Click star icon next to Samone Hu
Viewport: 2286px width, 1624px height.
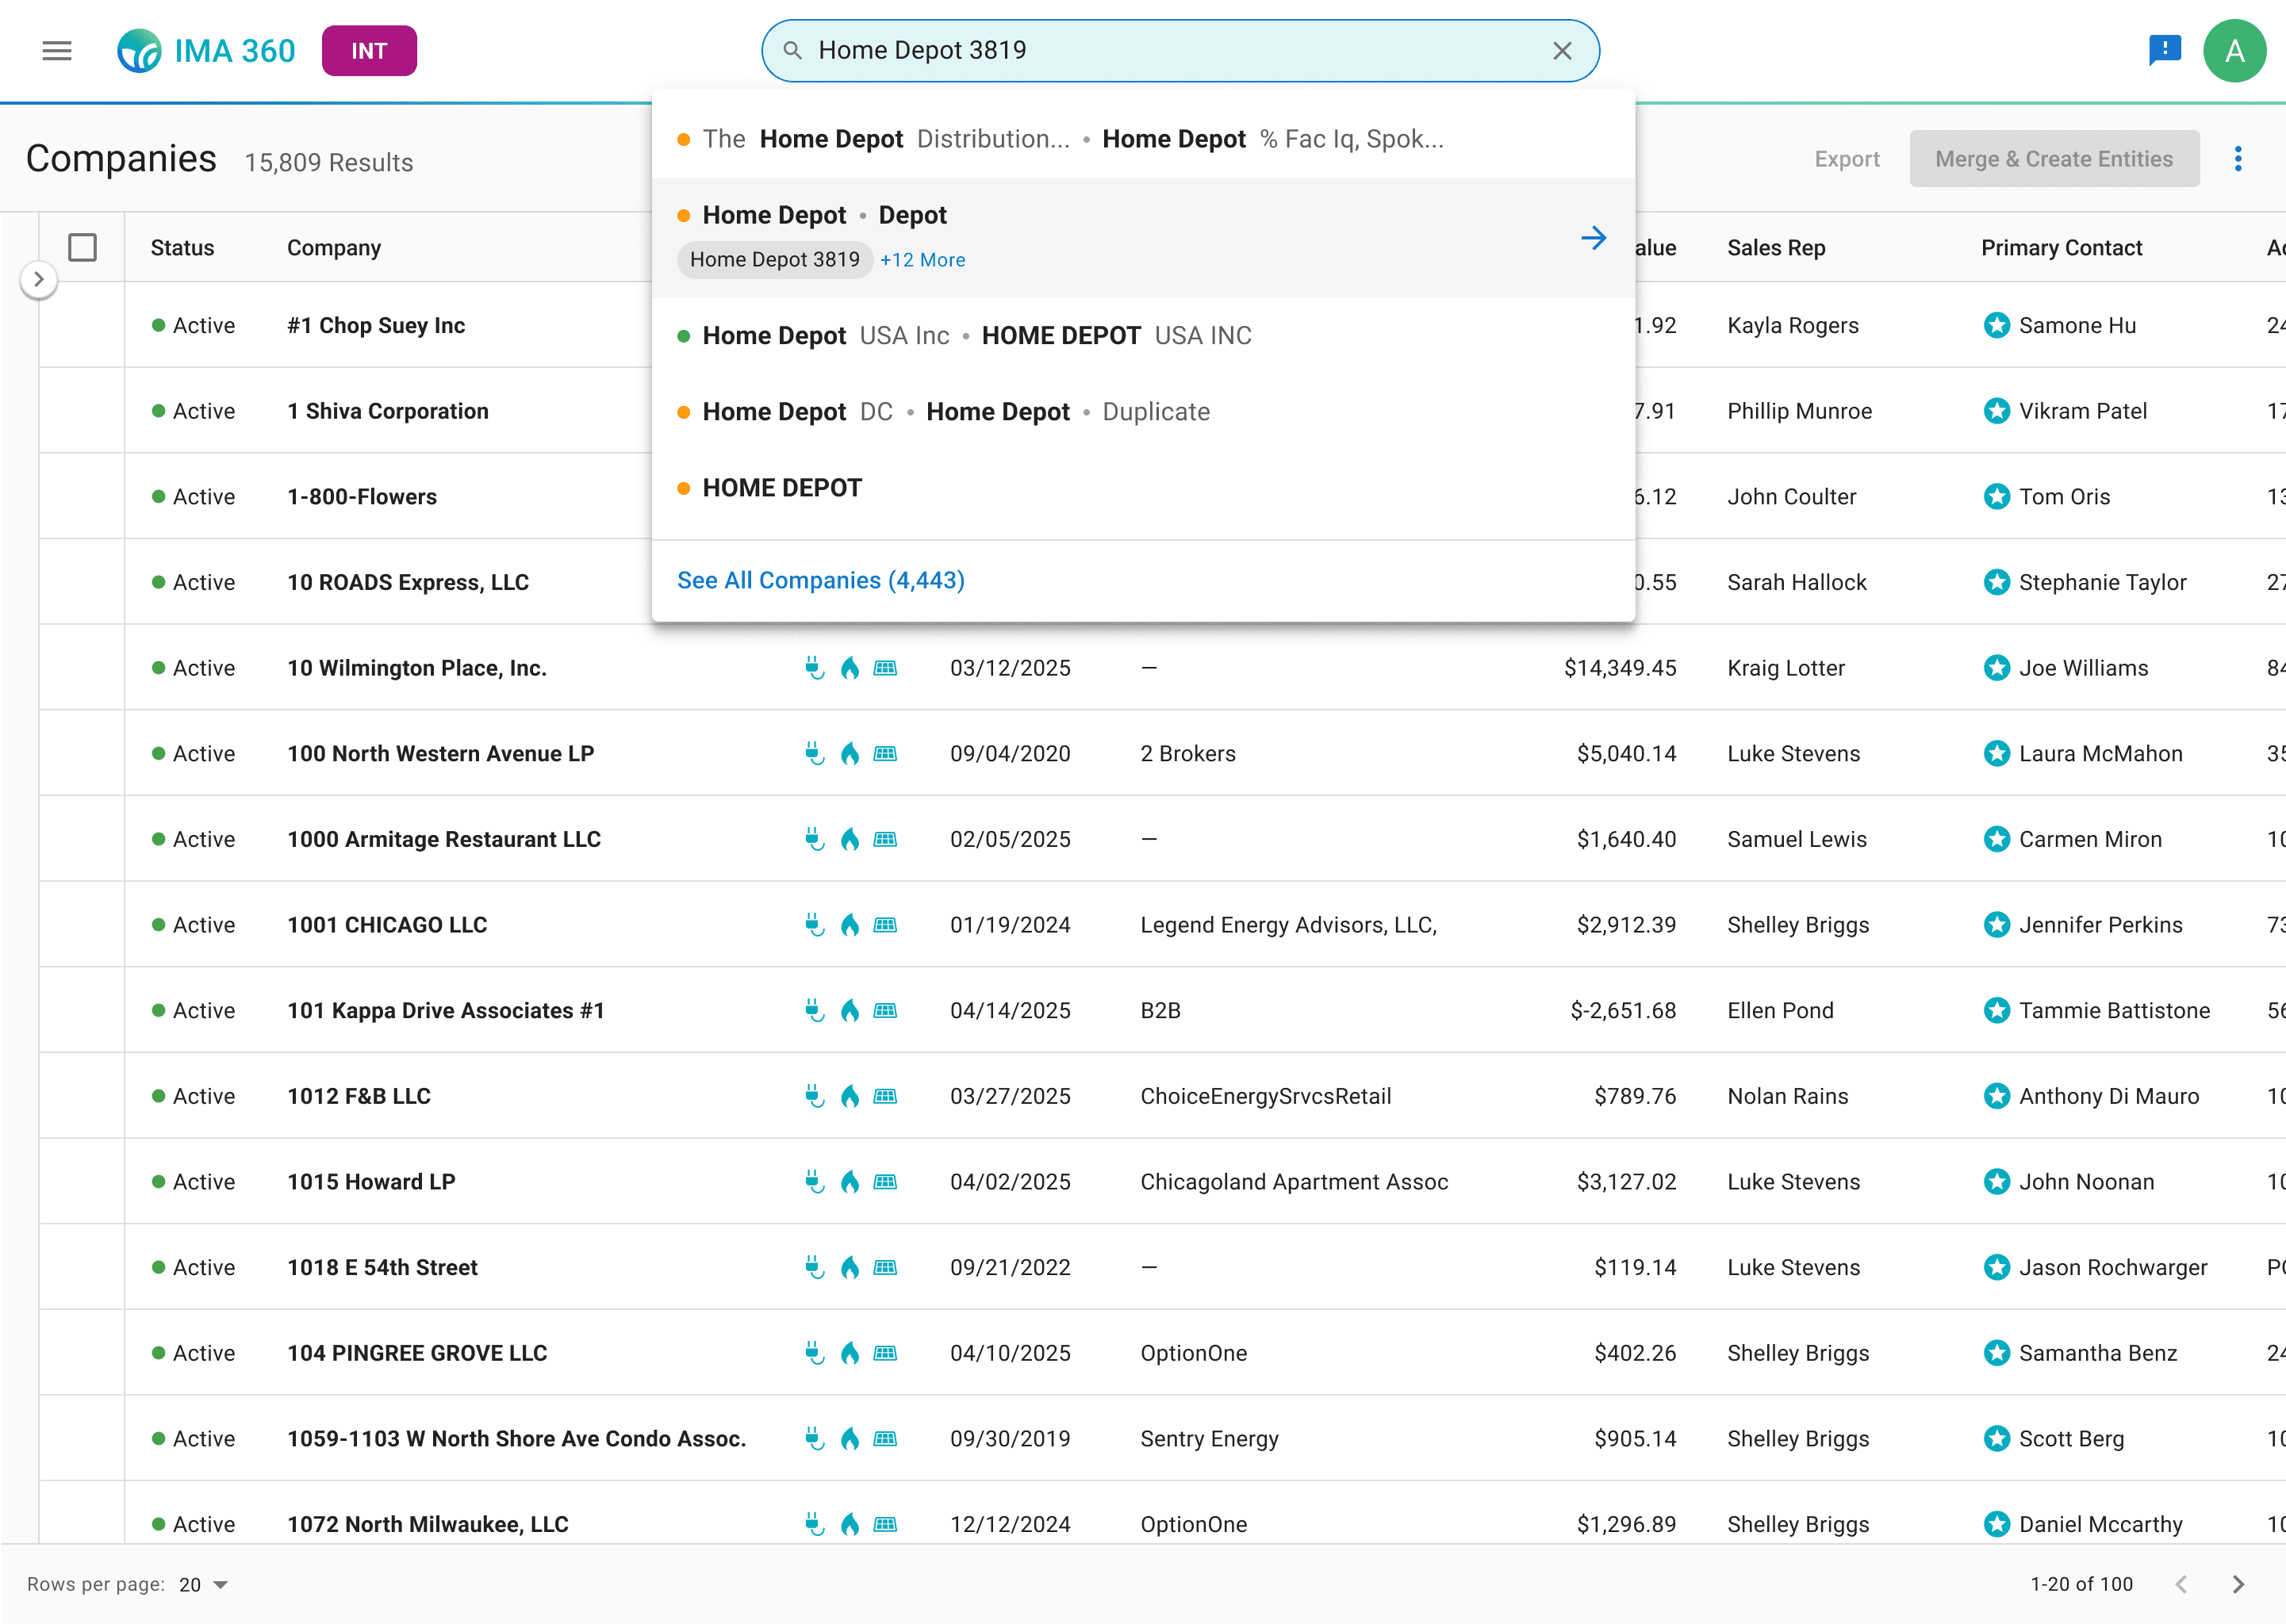1996,325
